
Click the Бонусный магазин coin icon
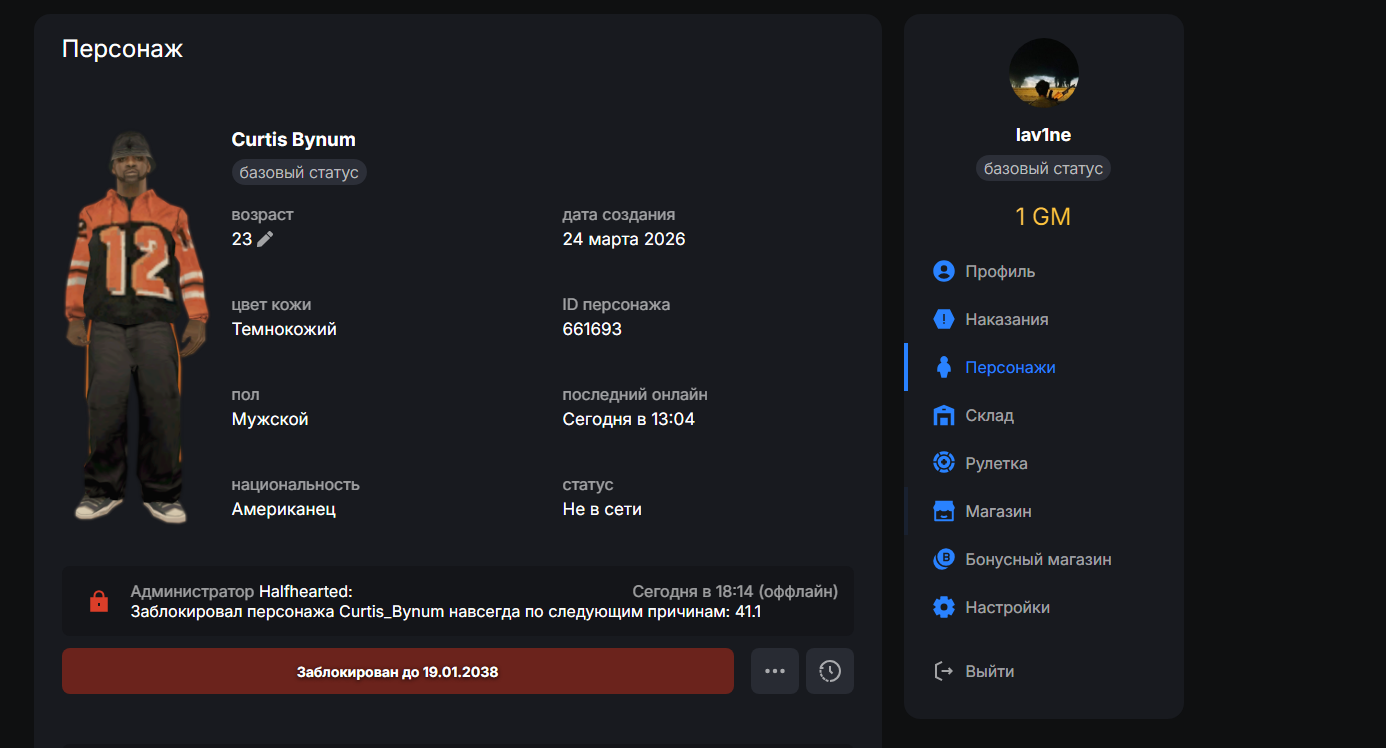(x=943, y=559)
